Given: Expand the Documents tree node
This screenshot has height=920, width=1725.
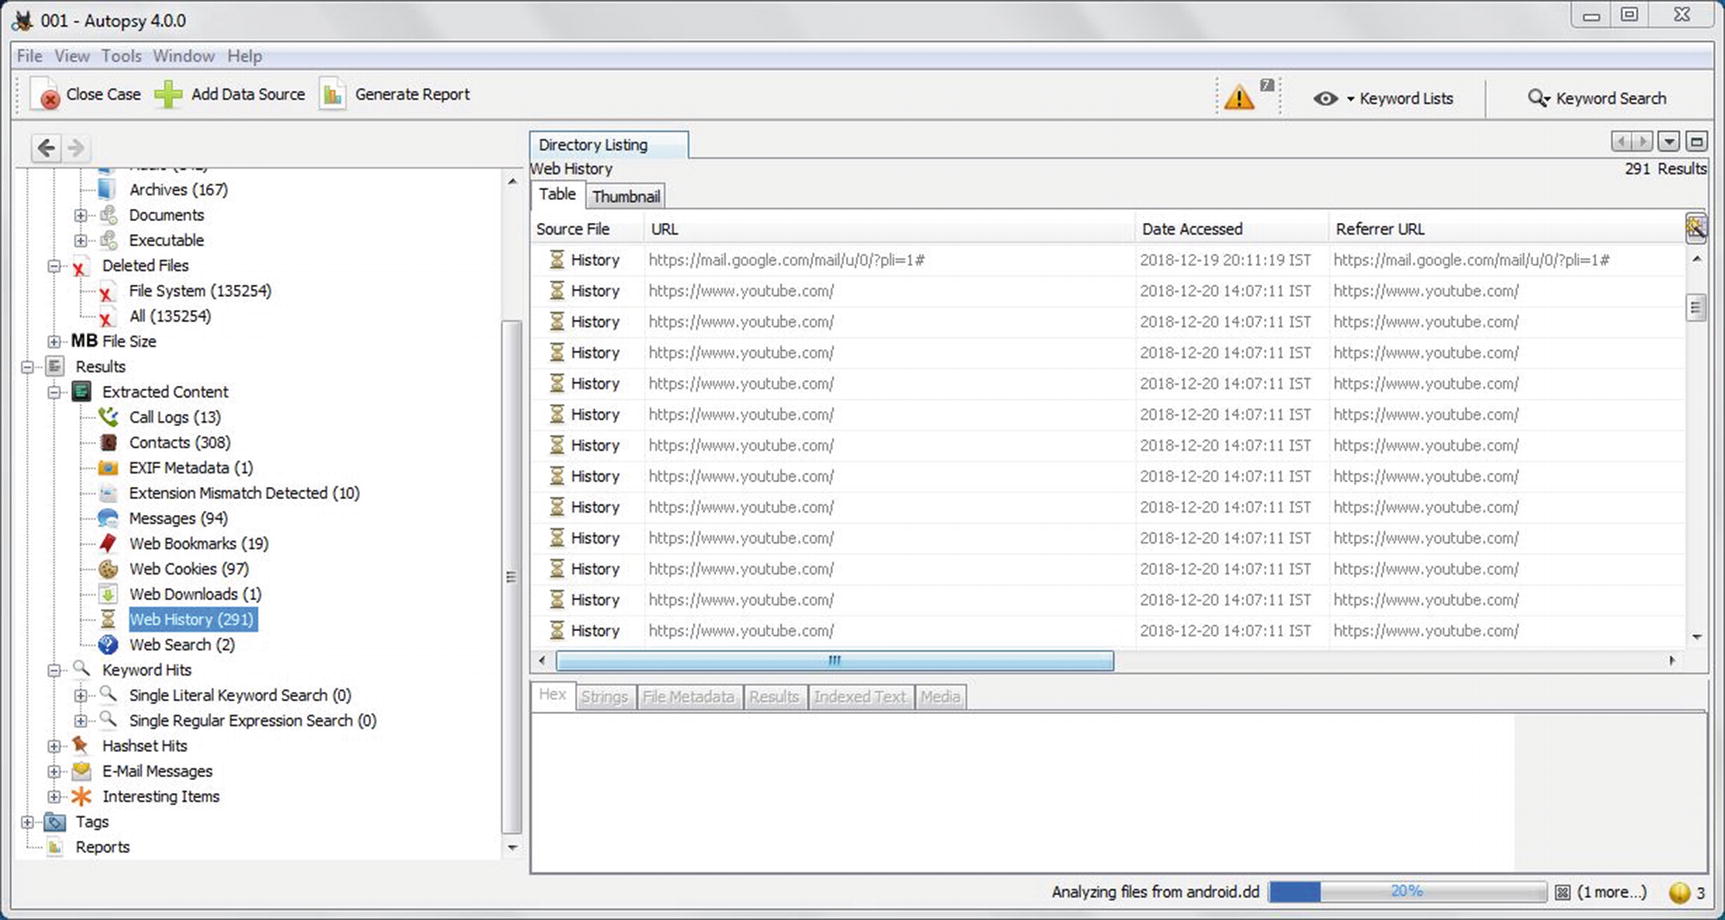Looking at the screenshot, I should pos(81,215).
